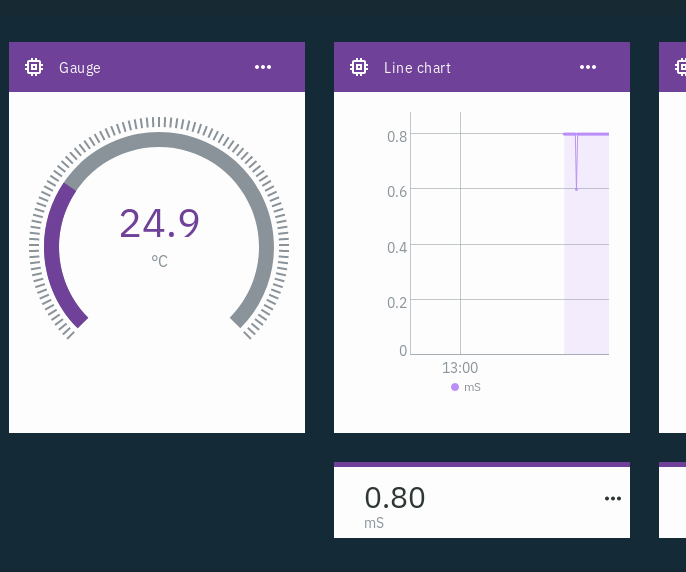This screenshot has height=572, width=686.
Task: Click the °C unit label
Action: tap(159, 261)
